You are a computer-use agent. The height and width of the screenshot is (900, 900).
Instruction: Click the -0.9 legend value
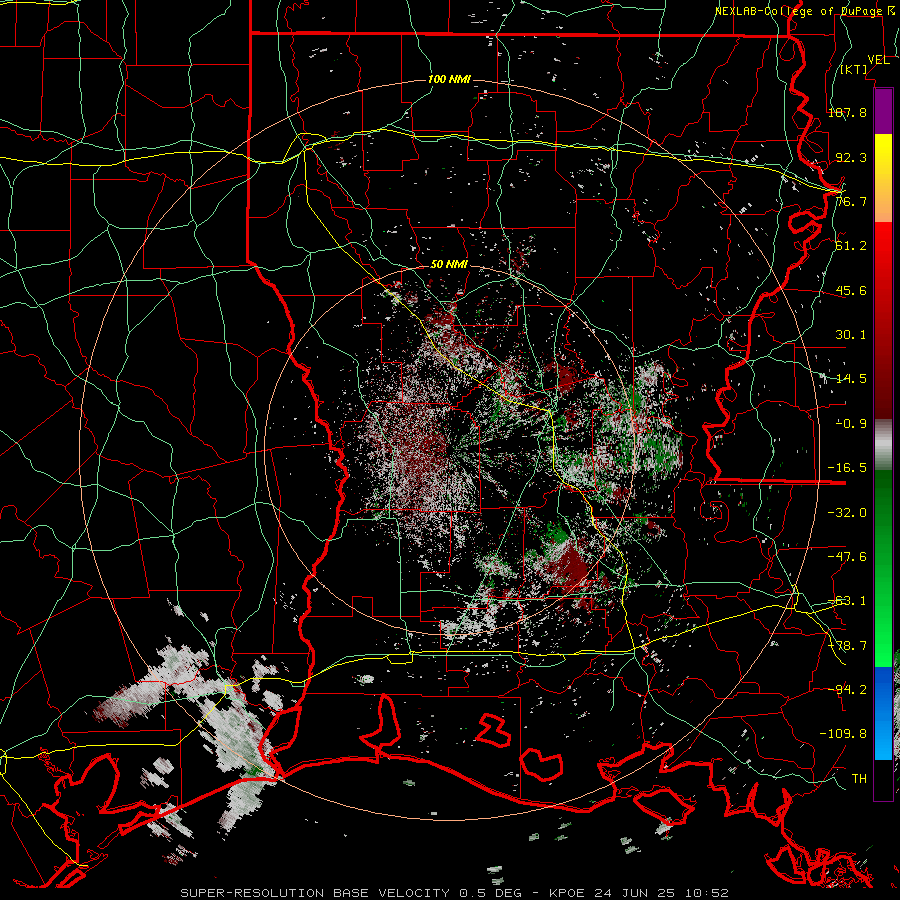tap(851, 424)
